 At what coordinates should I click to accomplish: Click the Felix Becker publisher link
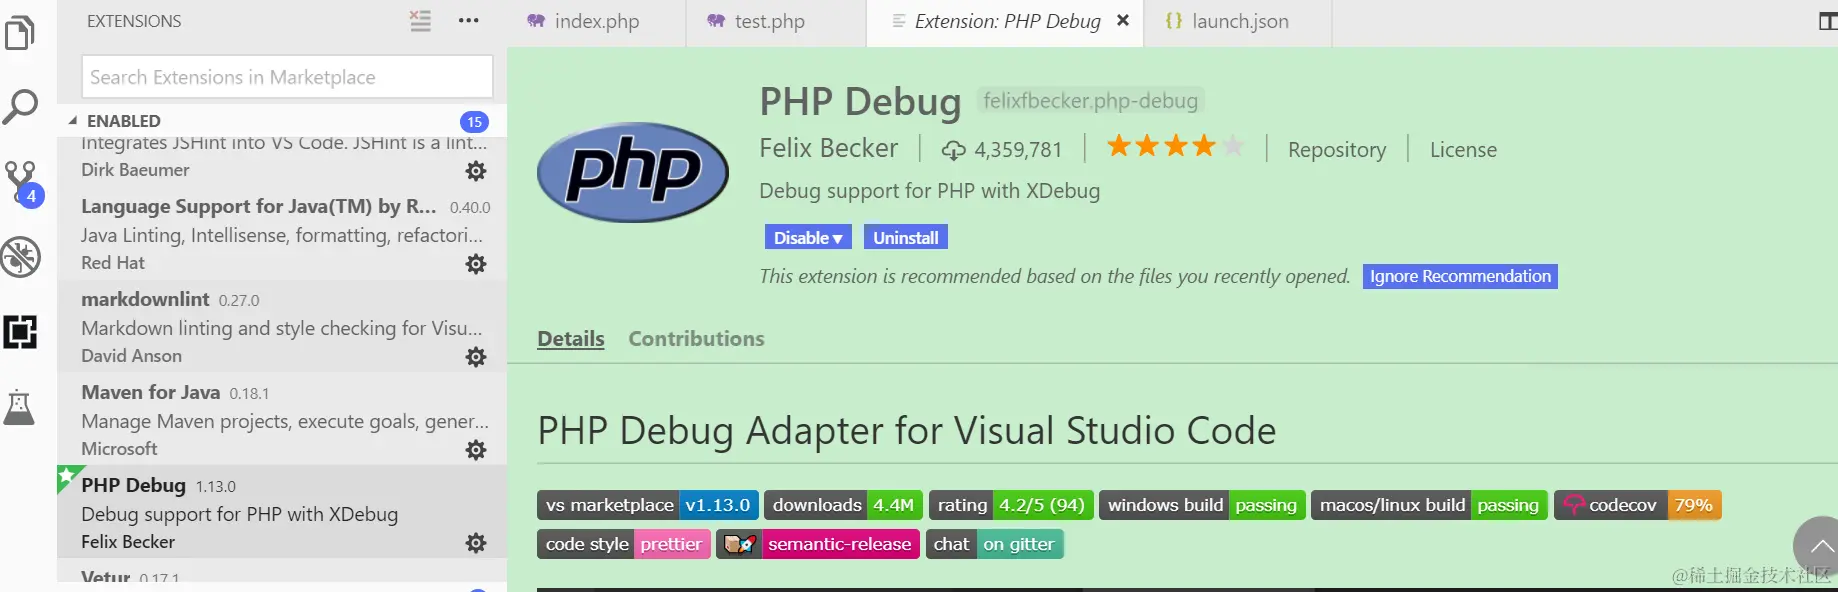pos(828,148)
